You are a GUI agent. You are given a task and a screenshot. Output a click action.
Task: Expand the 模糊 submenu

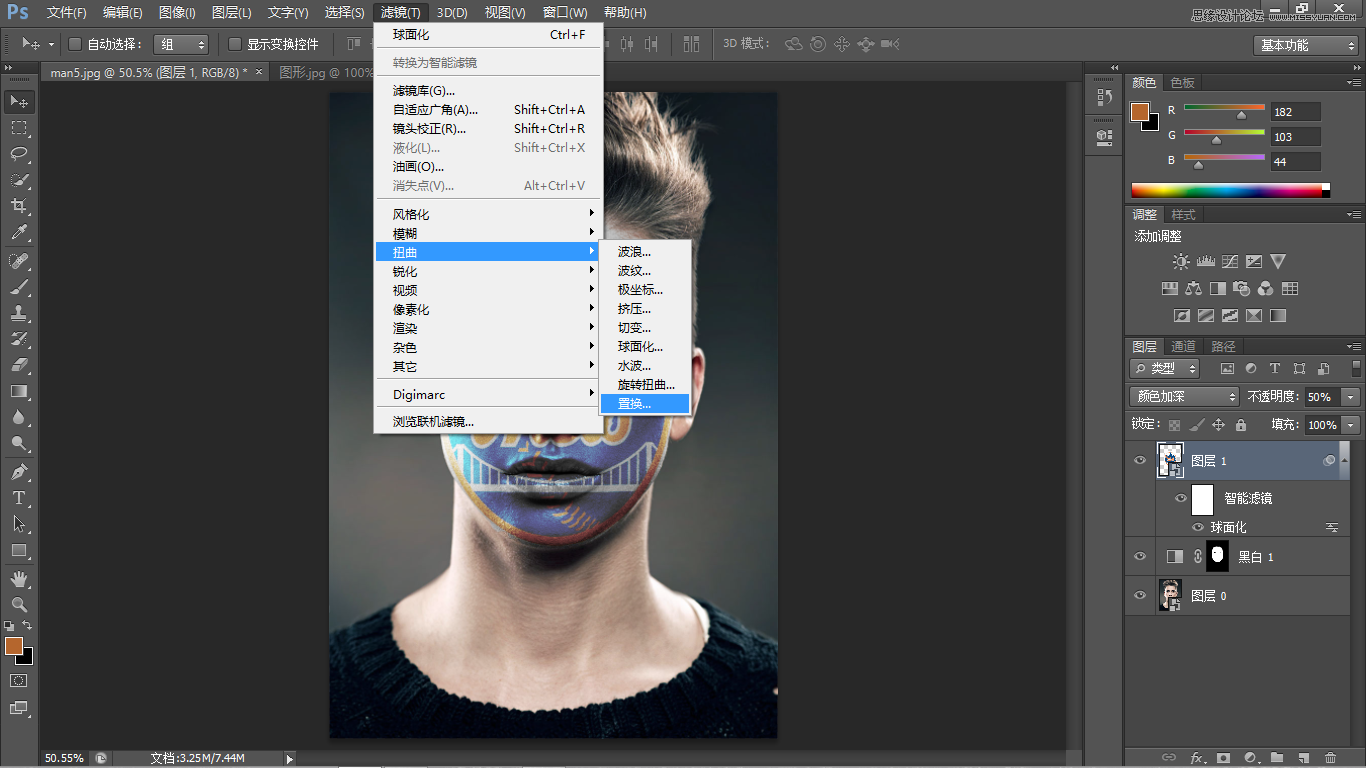pyautogui.click(x=488, y=233)
